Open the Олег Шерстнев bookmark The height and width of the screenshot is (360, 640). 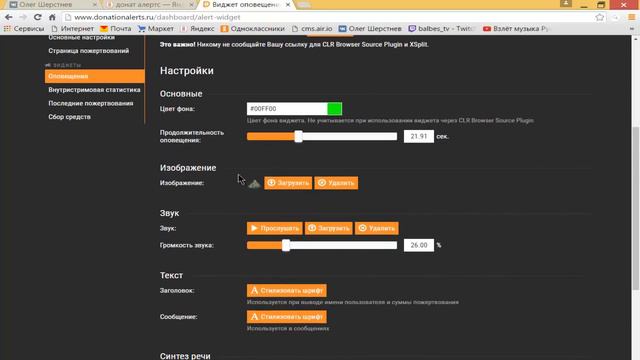(x=370, y=29)
